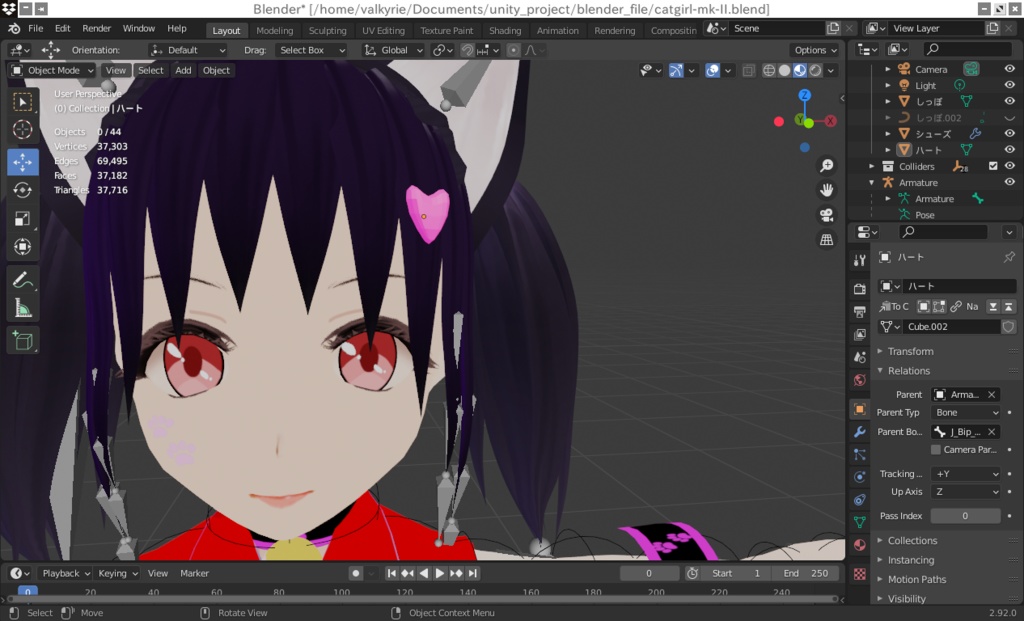Toggle camera view icon in viewport
The width and height of the screenshot is (1024, 621).
coord(827,215)
